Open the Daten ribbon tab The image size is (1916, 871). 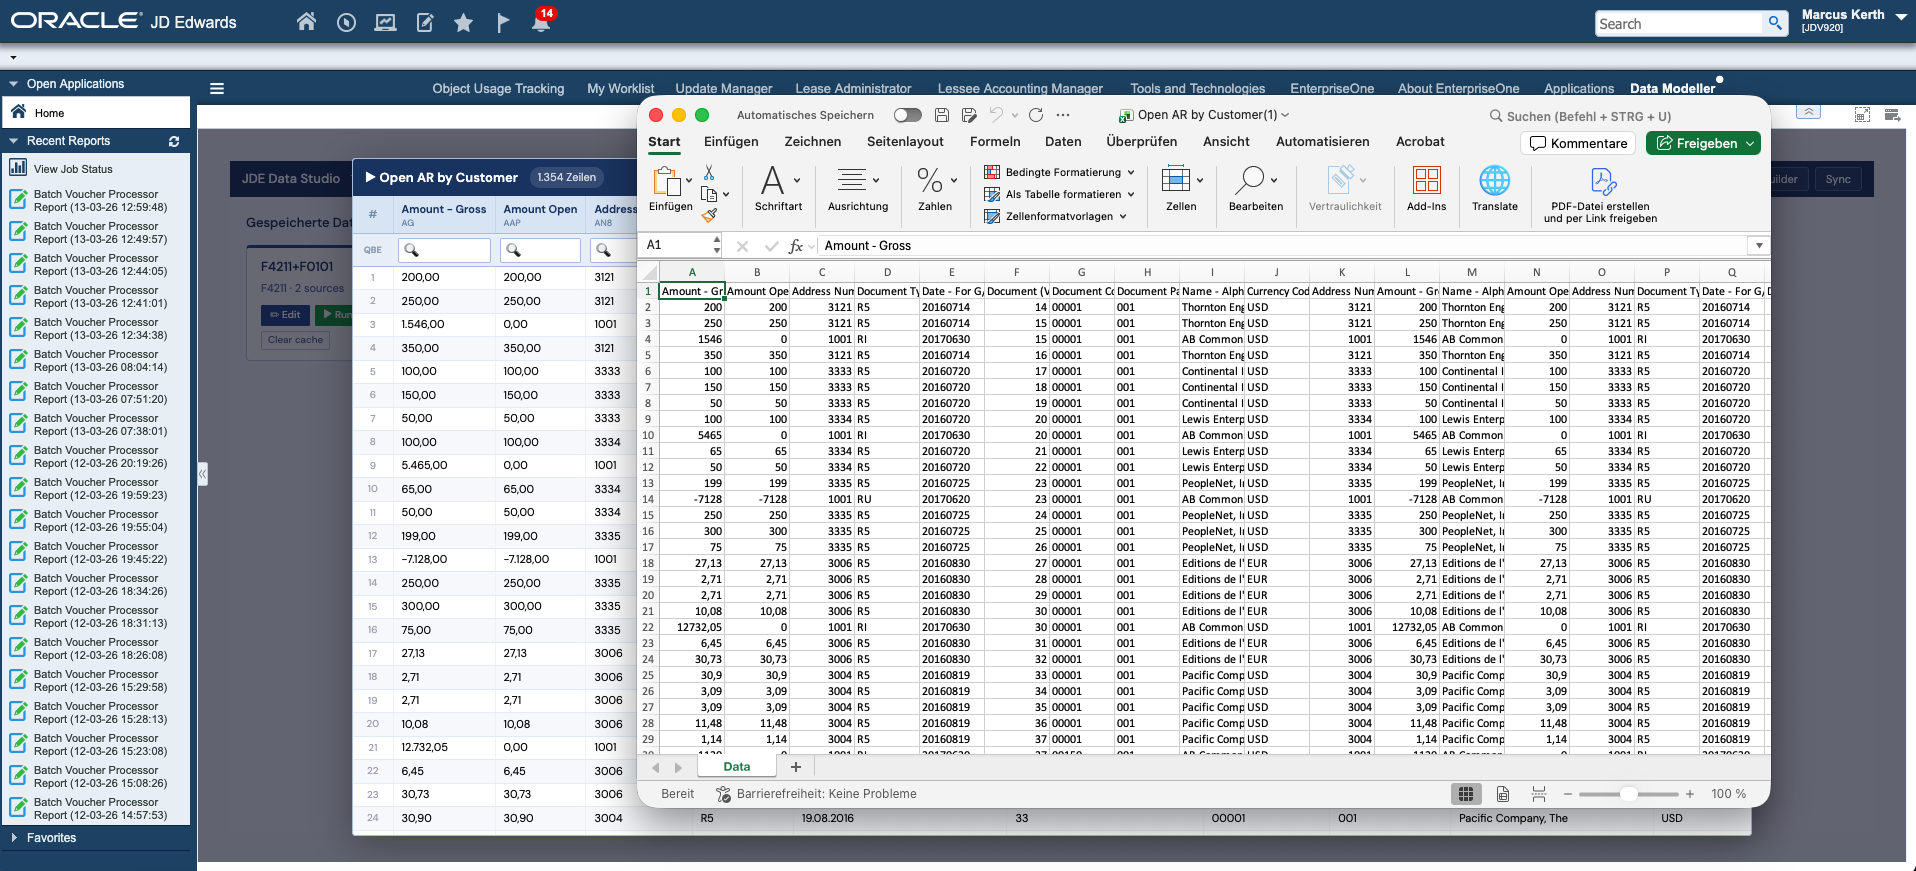(x=1063, y=142)
